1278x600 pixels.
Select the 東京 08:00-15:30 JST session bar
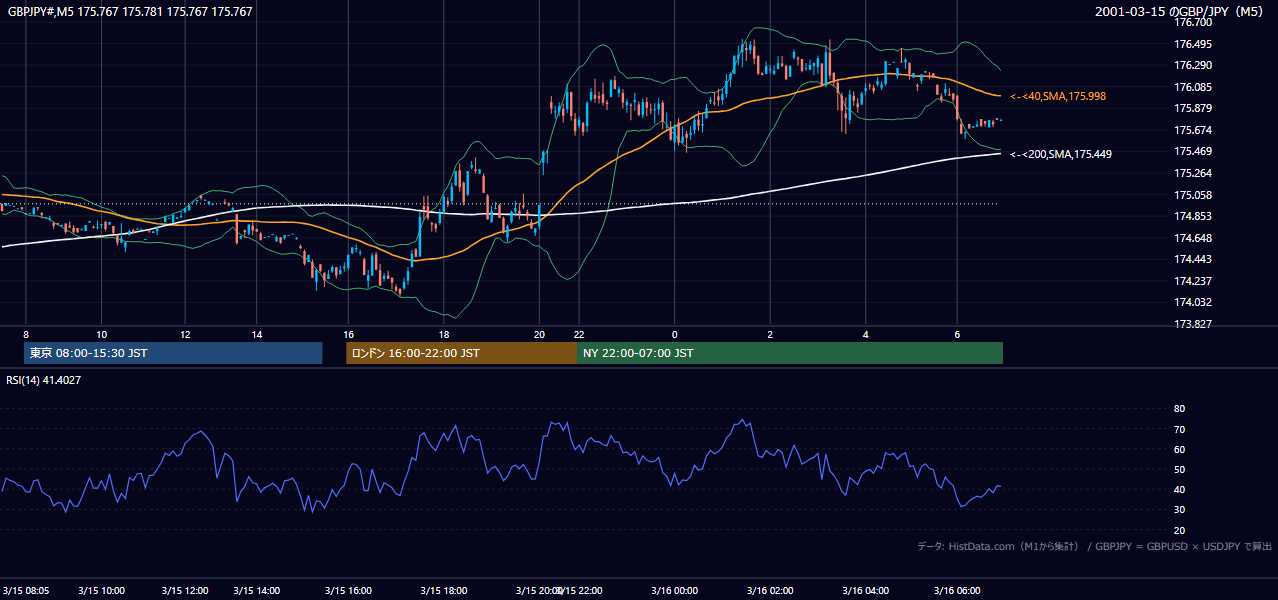(x=173, y=353)
